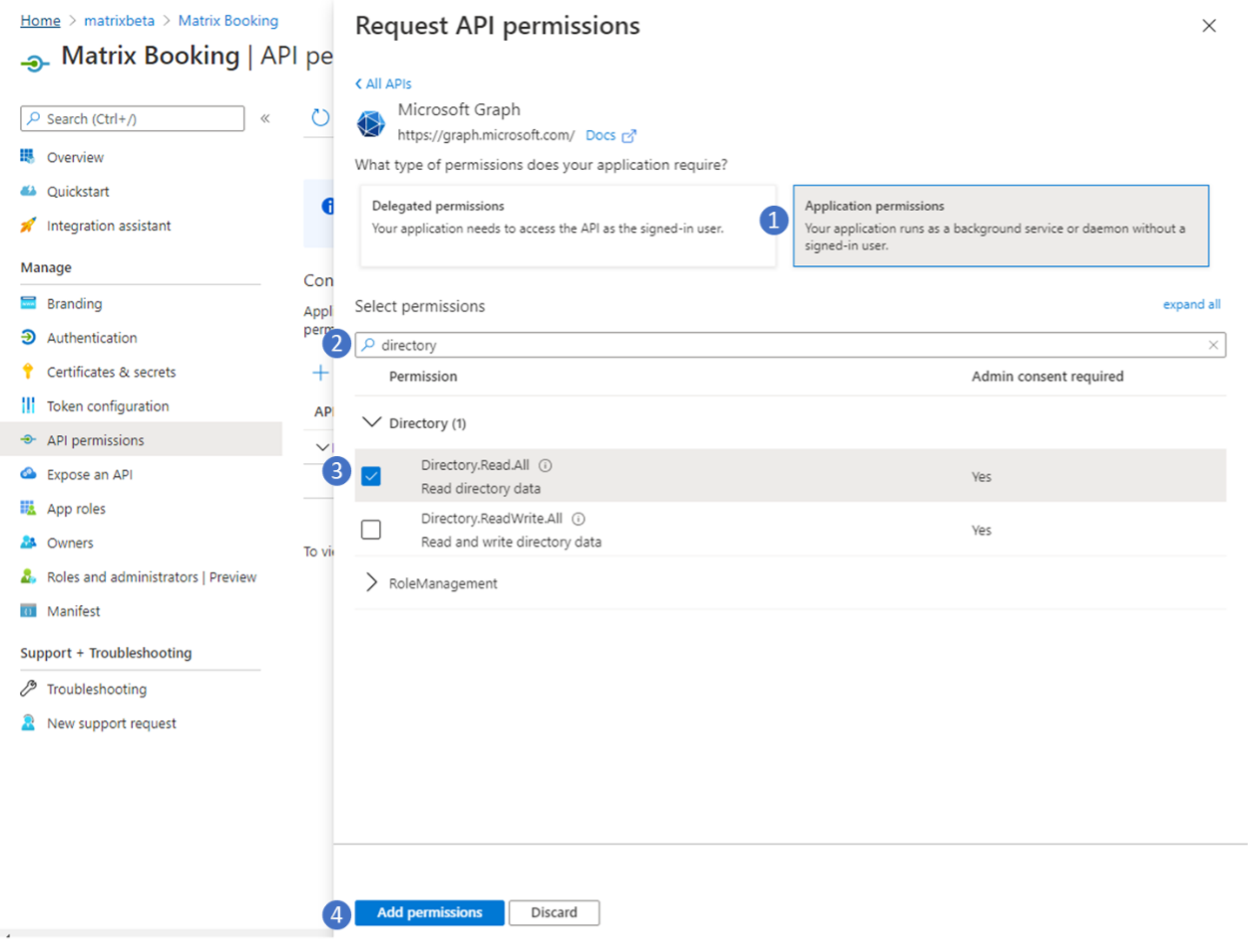Click the refresh icon behind the panel

[x=320, y=118]
